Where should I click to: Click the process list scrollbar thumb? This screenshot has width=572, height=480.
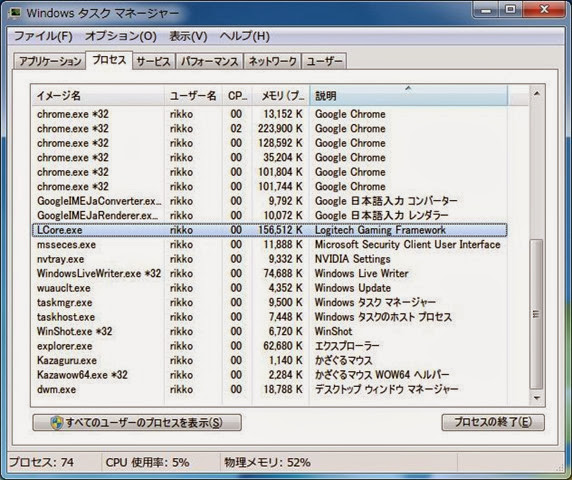tap(536, 314)
